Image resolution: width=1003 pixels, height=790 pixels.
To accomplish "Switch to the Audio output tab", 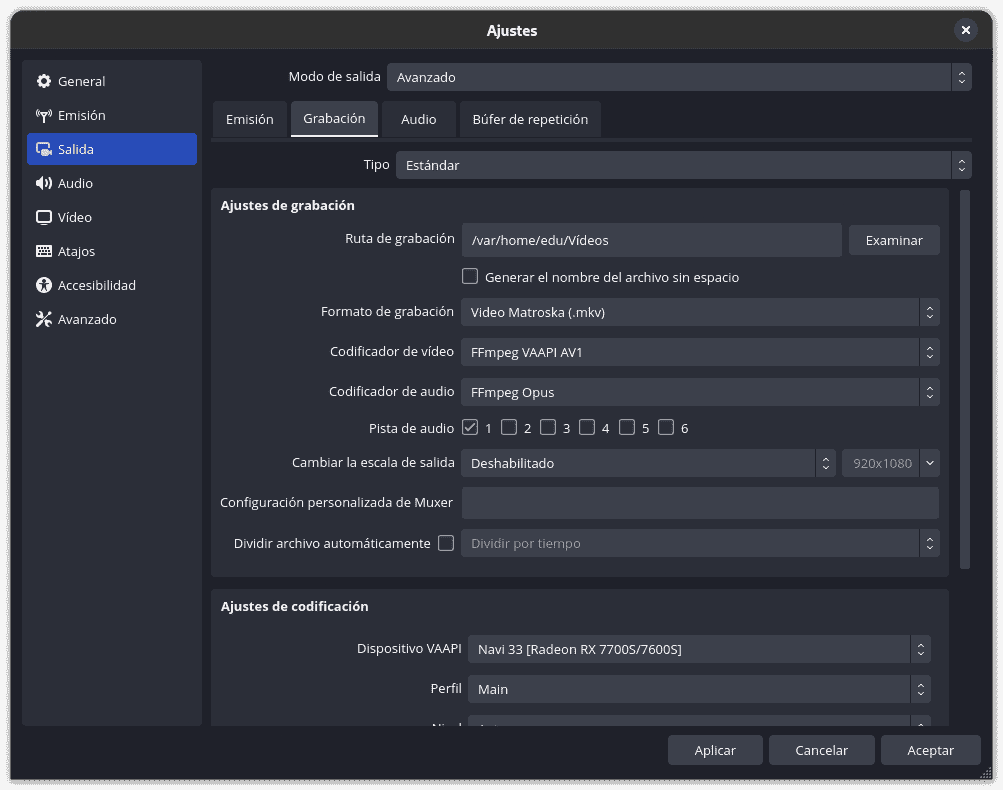I will point(418,119).
